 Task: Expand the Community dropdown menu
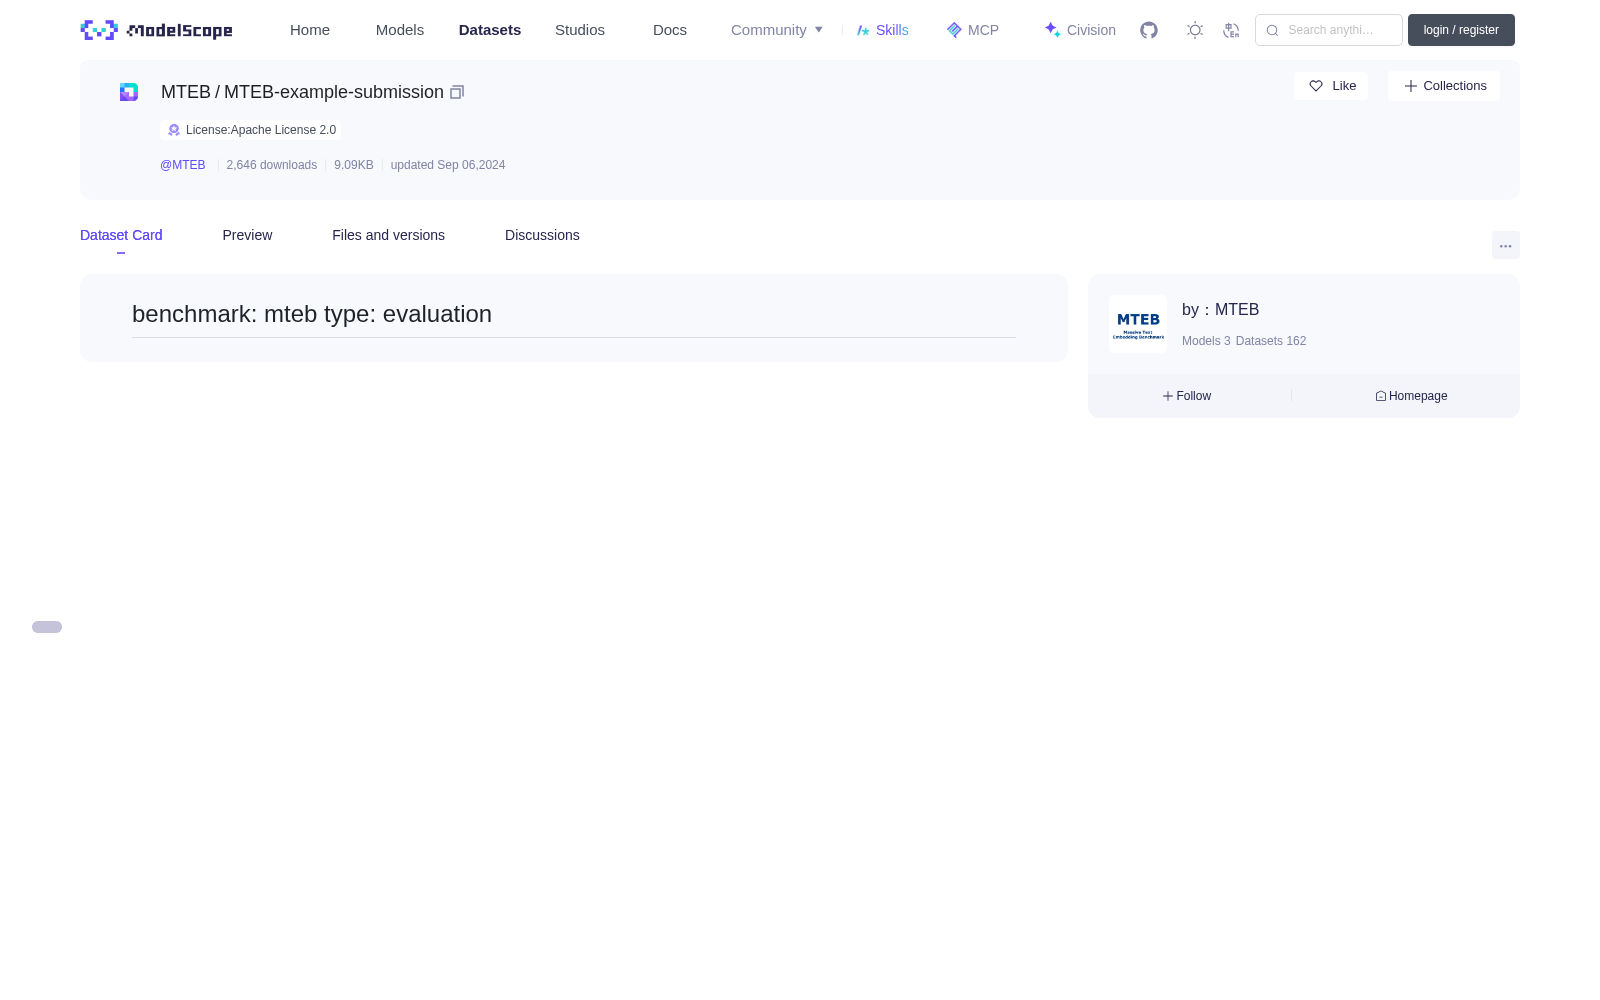coord(777,30)
